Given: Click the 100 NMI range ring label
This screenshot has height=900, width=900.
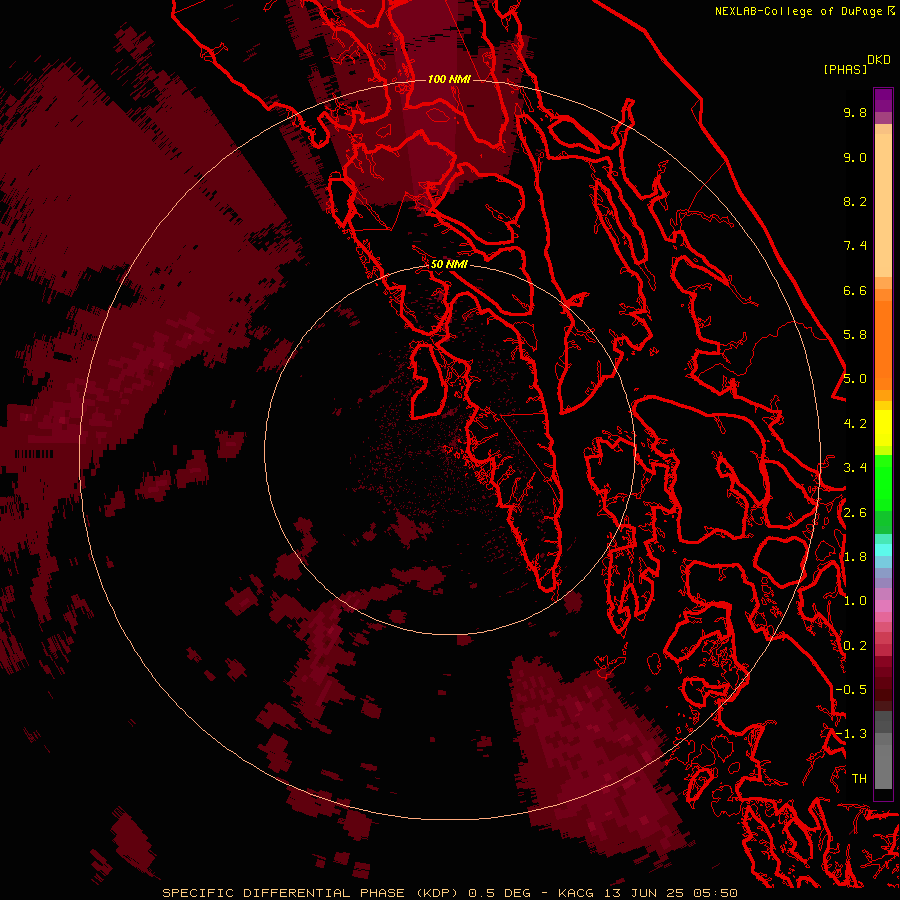Looking at the screenshot, I should point(449,79).
